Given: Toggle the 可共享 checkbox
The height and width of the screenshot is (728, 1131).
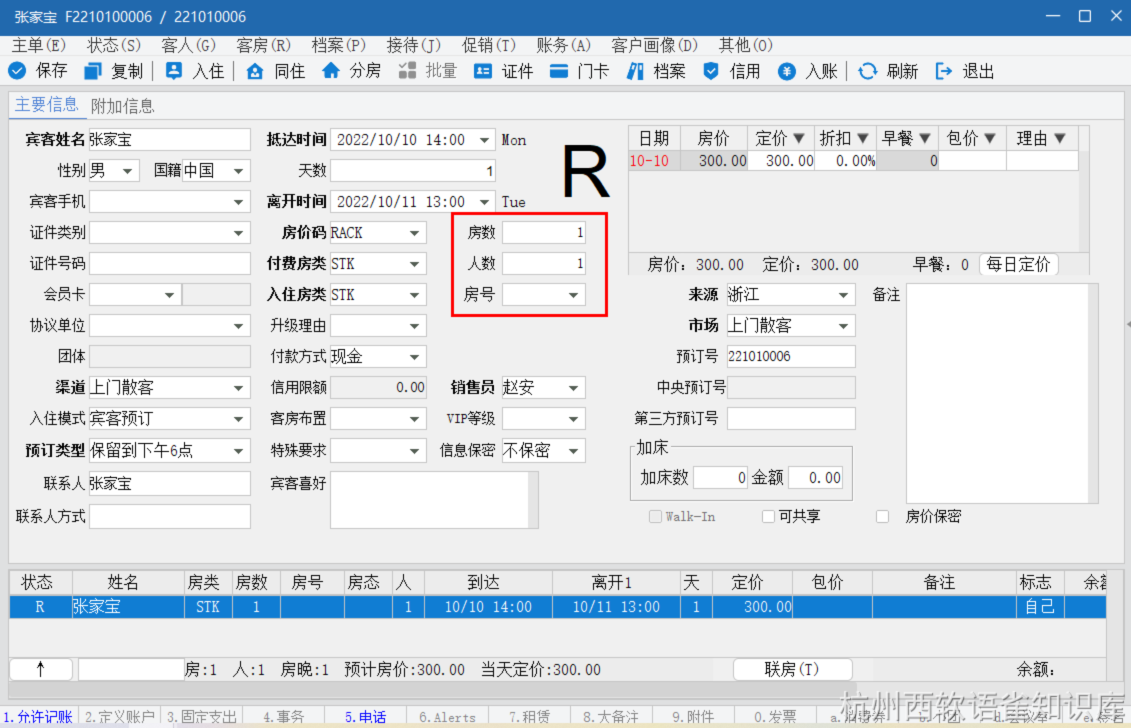Looking at the screenshot, I should click(x=768, y=517).
